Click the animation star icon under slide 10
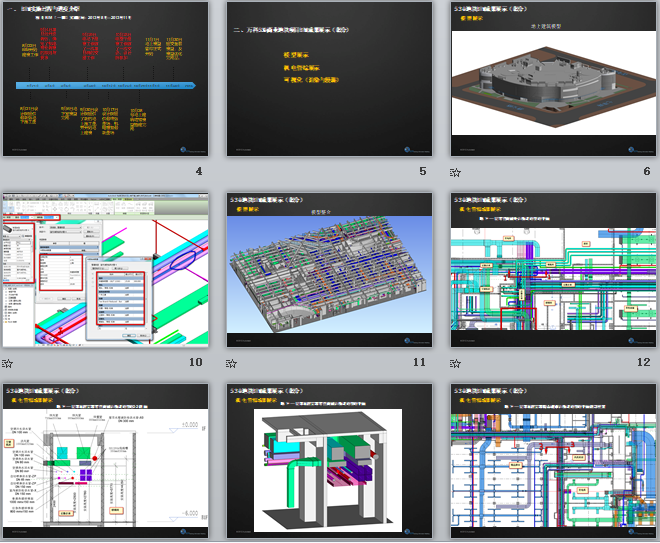The height and width of the screenshot is (543, 660). tap(7, 364)
